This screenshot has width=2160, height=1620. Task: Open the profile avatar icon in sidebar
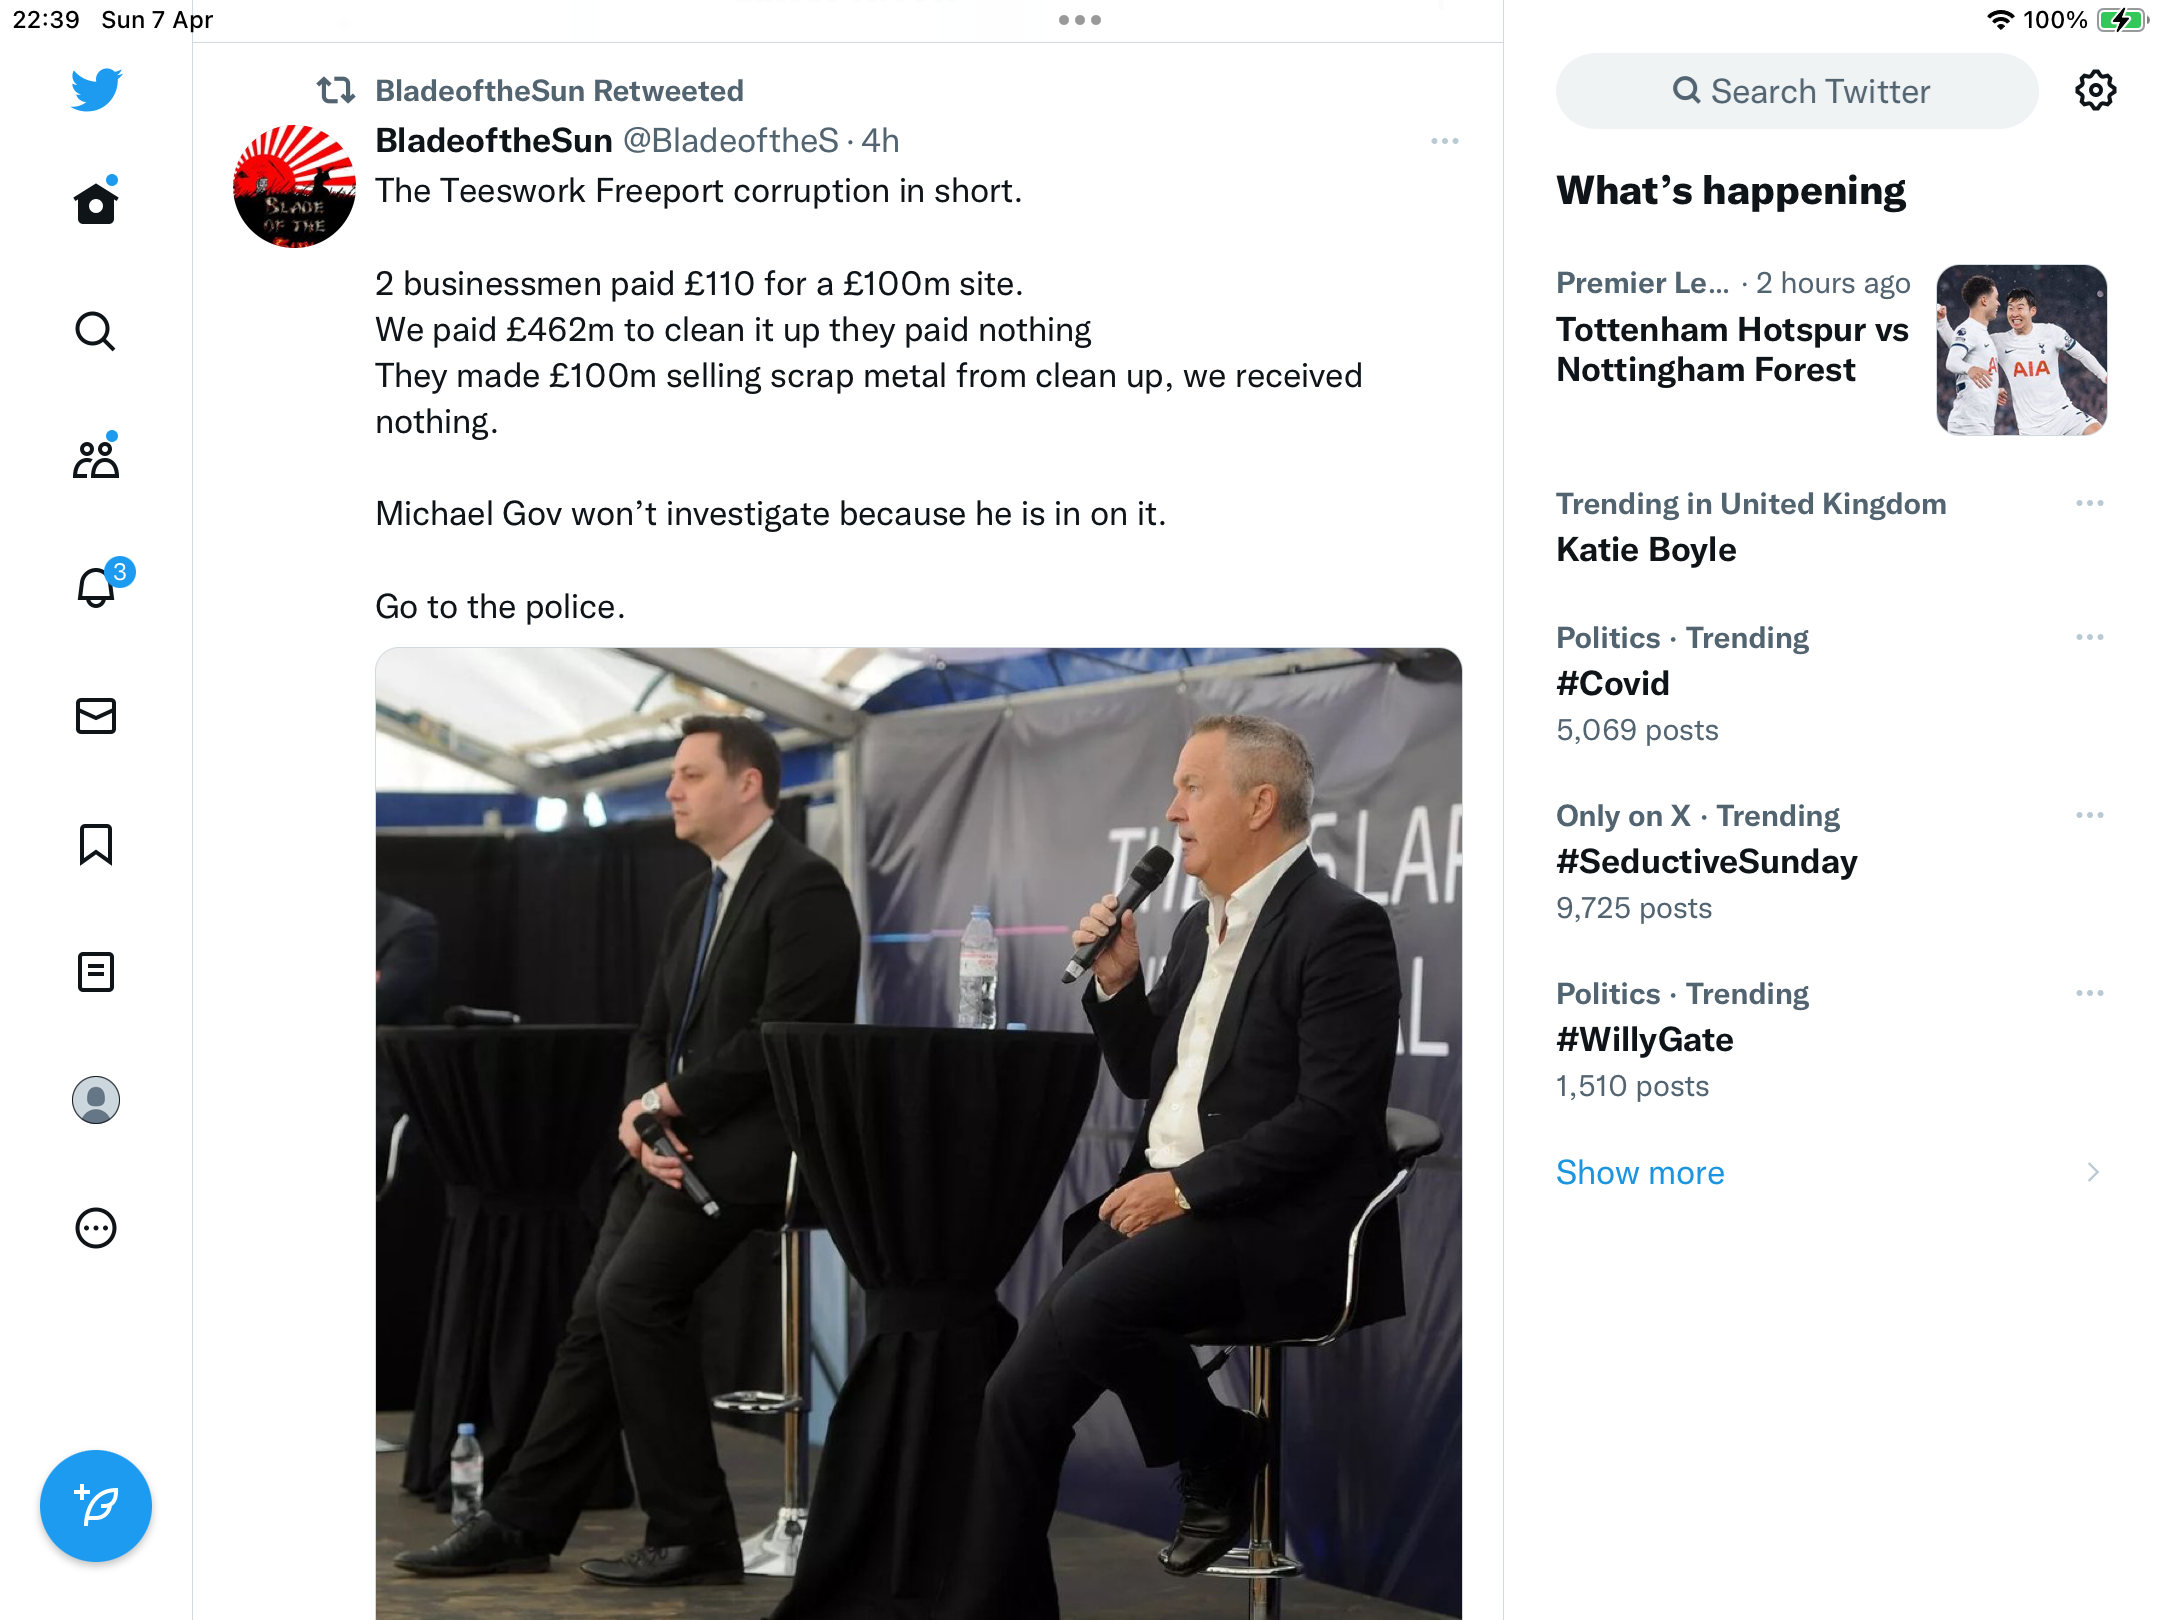tap(96, 1100)
